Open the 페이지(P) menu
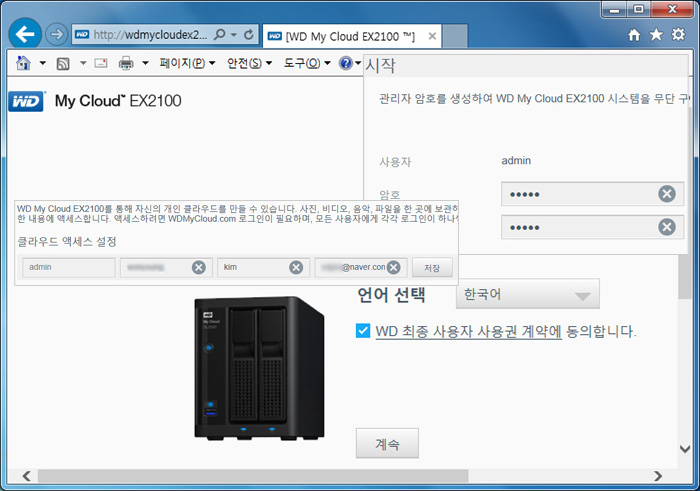 (x=187, y=63)
